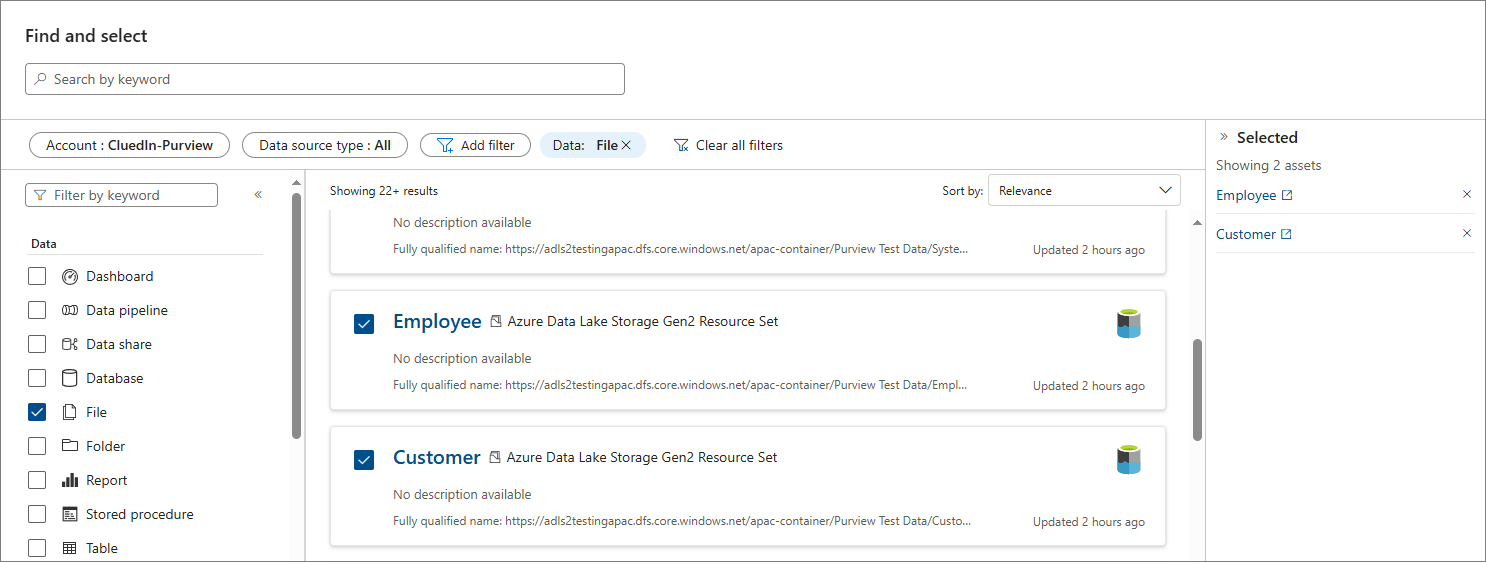Check the Folder checkbox

click(x=37, y=446)
